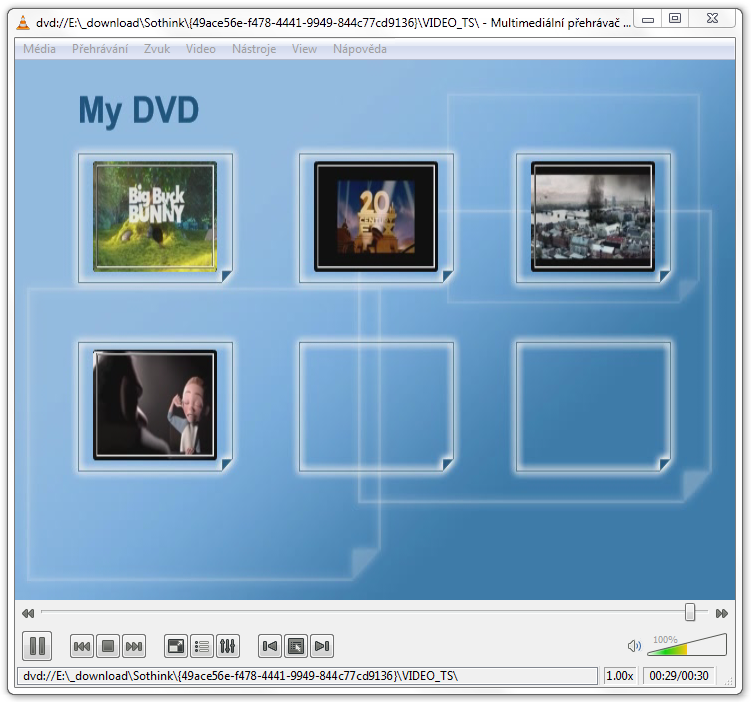Screen dimensions: 751x702
Task: Maximize the VLC player window
Action: click(675, 19)
